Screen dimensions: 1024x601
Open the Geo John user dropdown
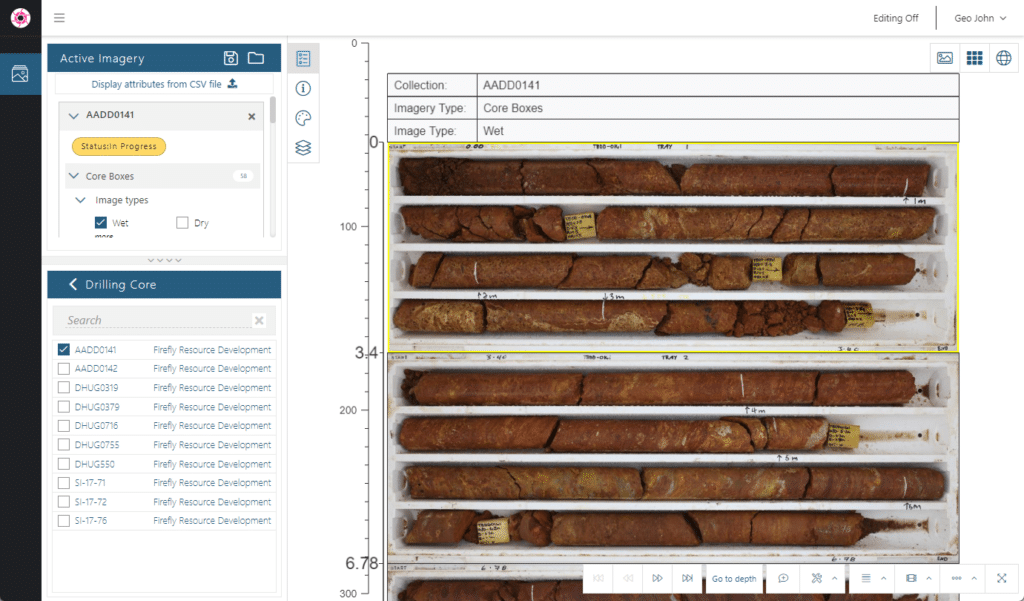tap(980, 18)
